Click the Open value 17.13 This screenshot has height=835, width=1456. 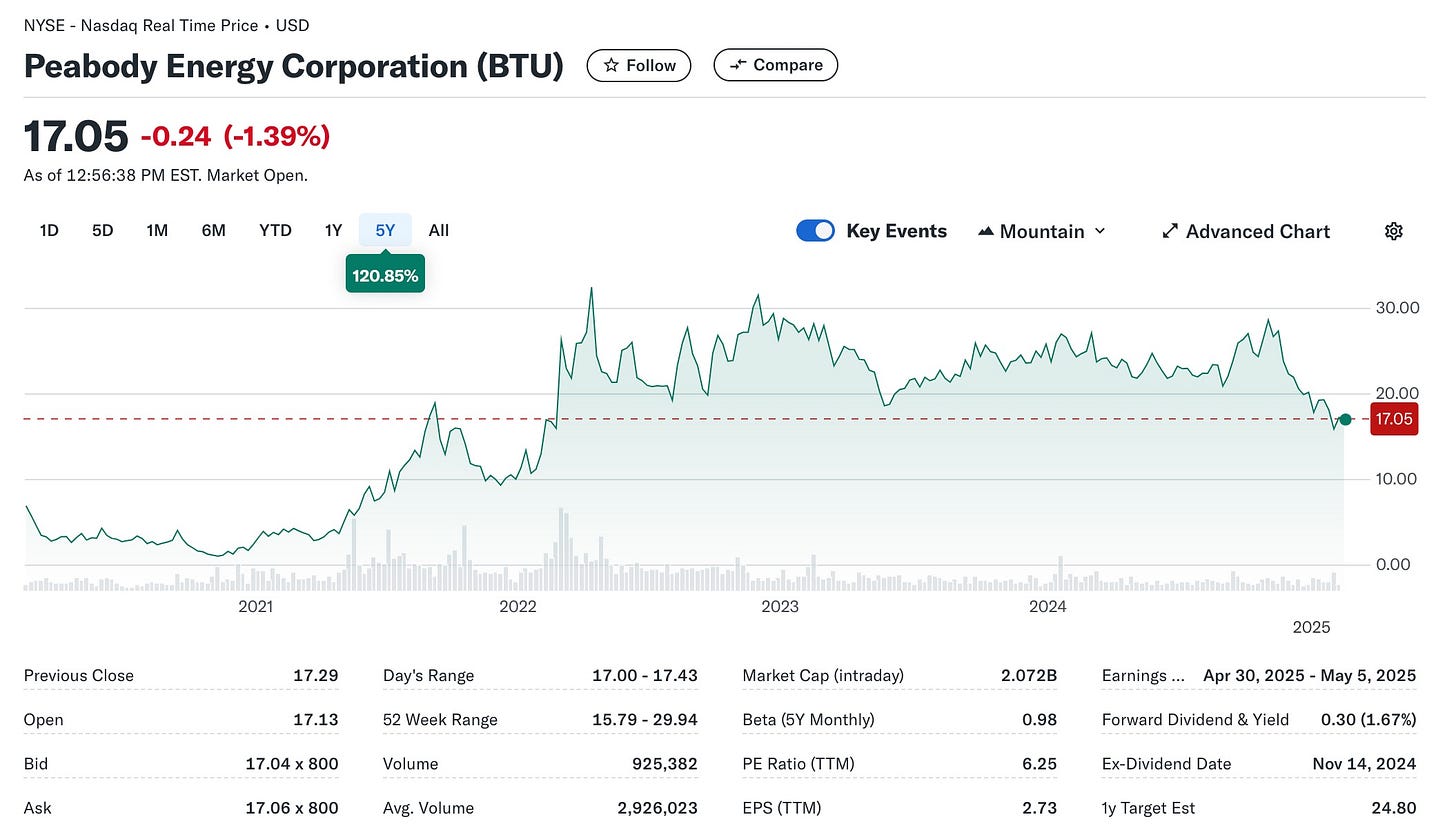315,720
